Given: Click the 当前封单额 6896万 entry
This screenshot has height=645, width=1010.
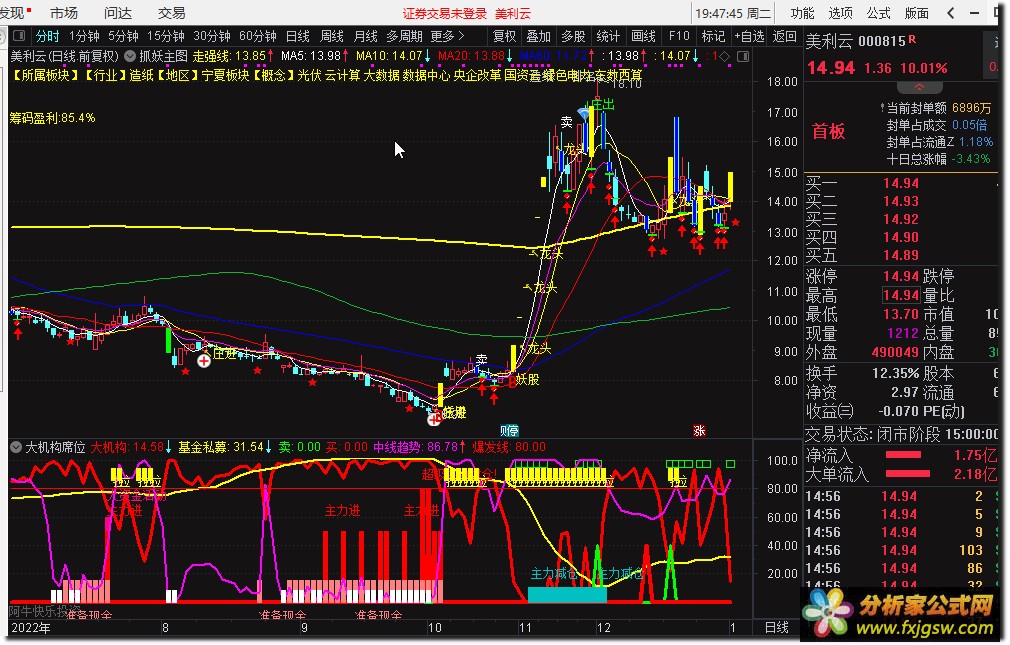Looking at the screenshot, I should point(936,108).
